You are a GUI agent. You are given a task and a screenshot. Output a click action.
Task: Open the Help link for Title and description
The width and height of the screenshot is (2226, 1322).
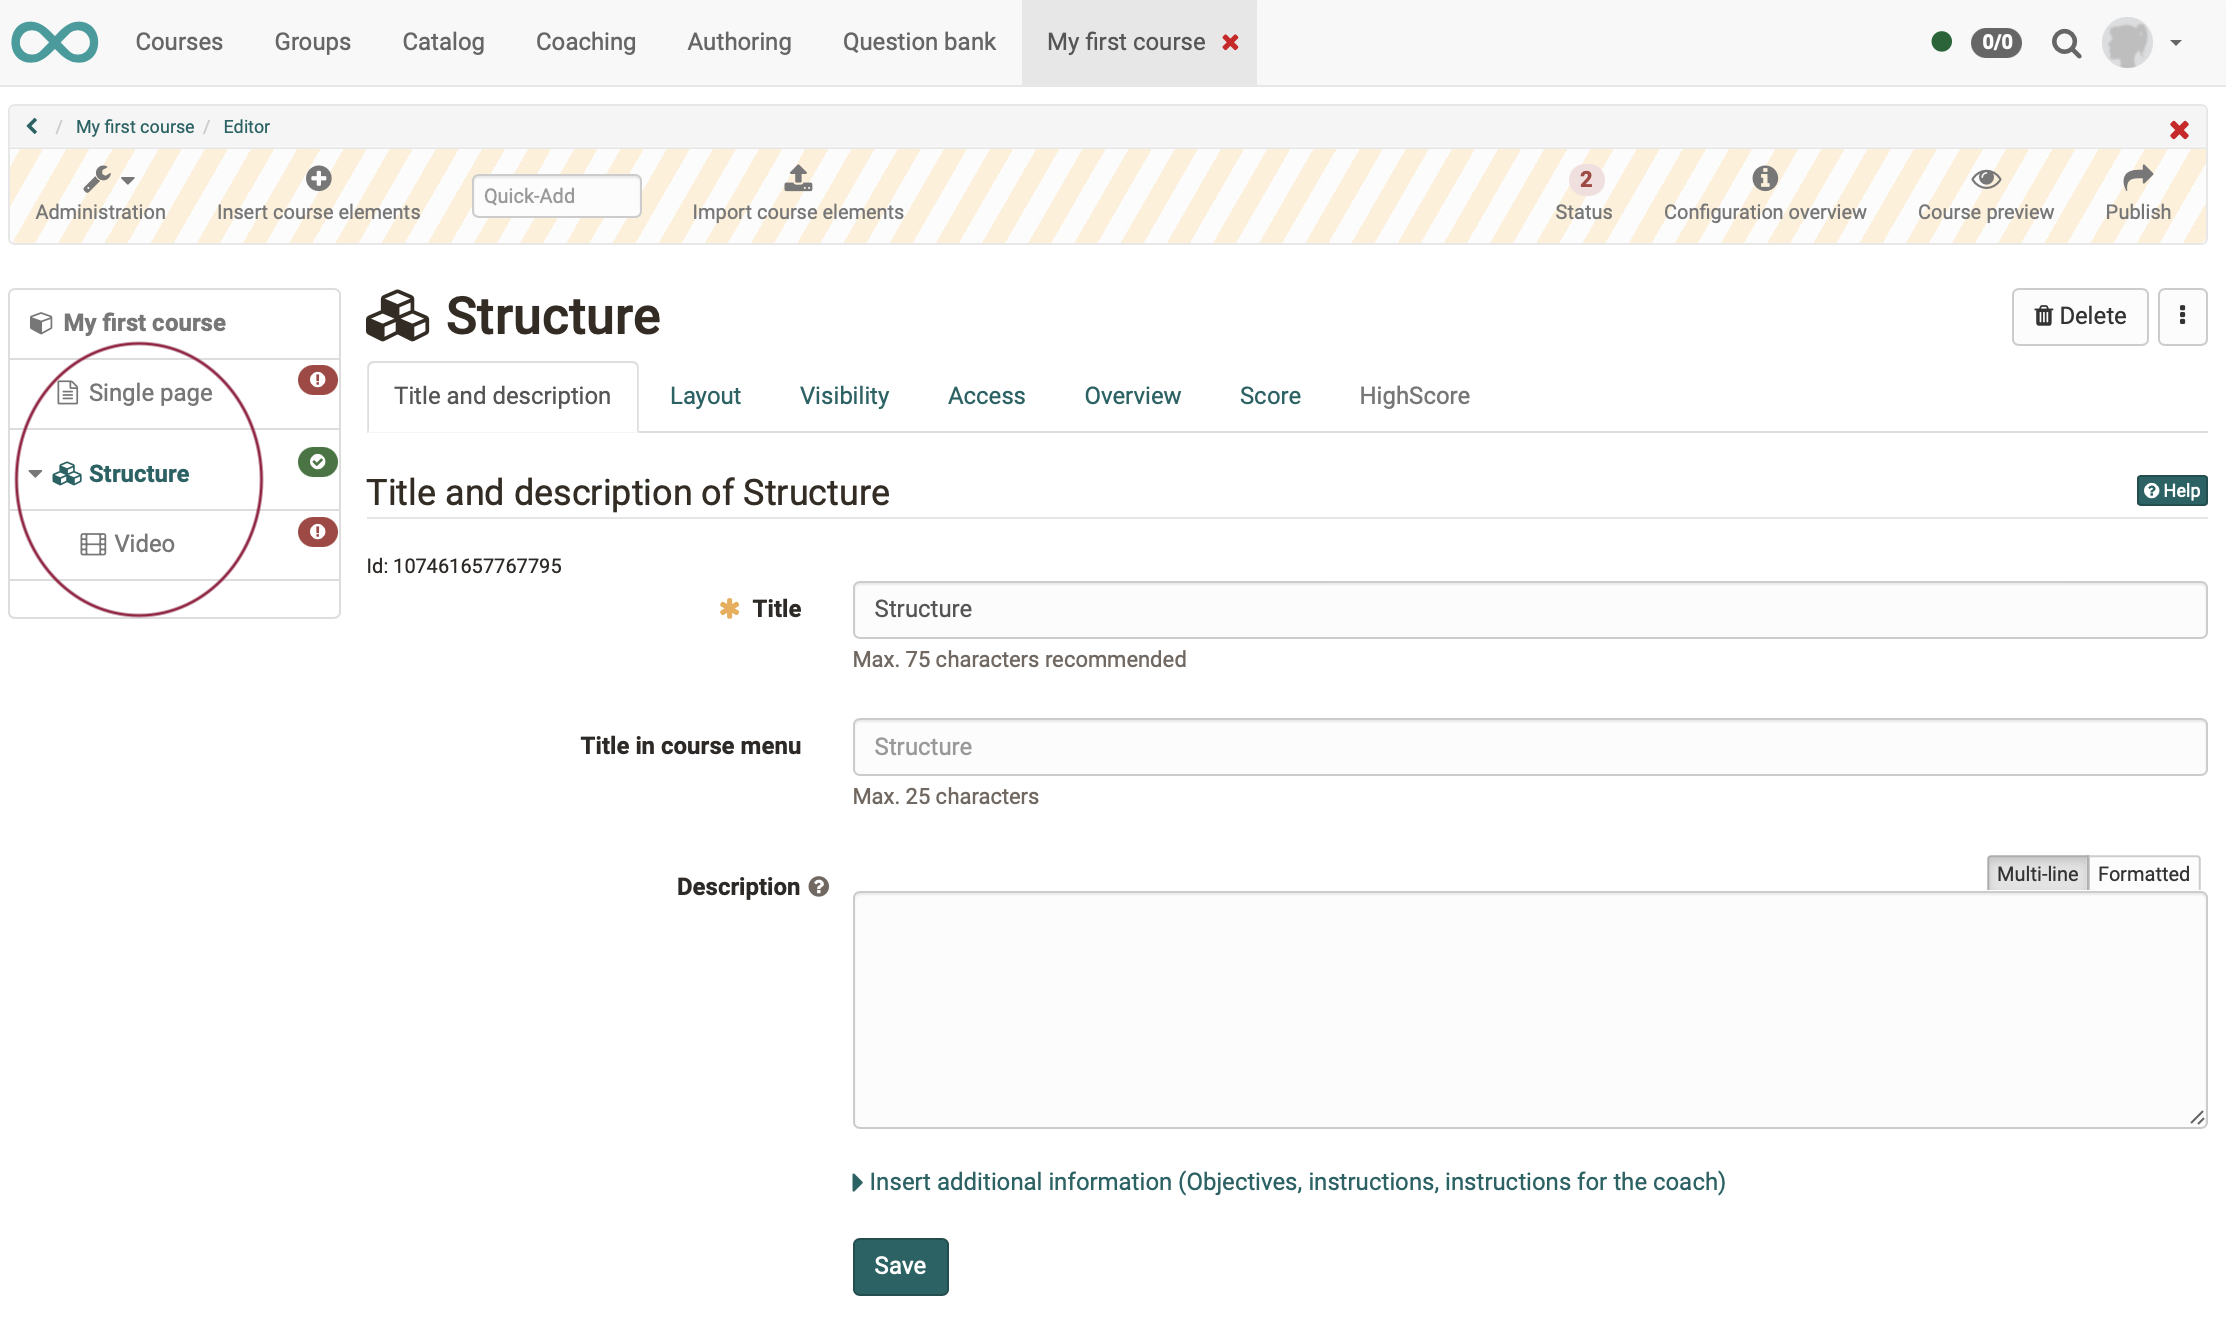(x=2171, y=491)
